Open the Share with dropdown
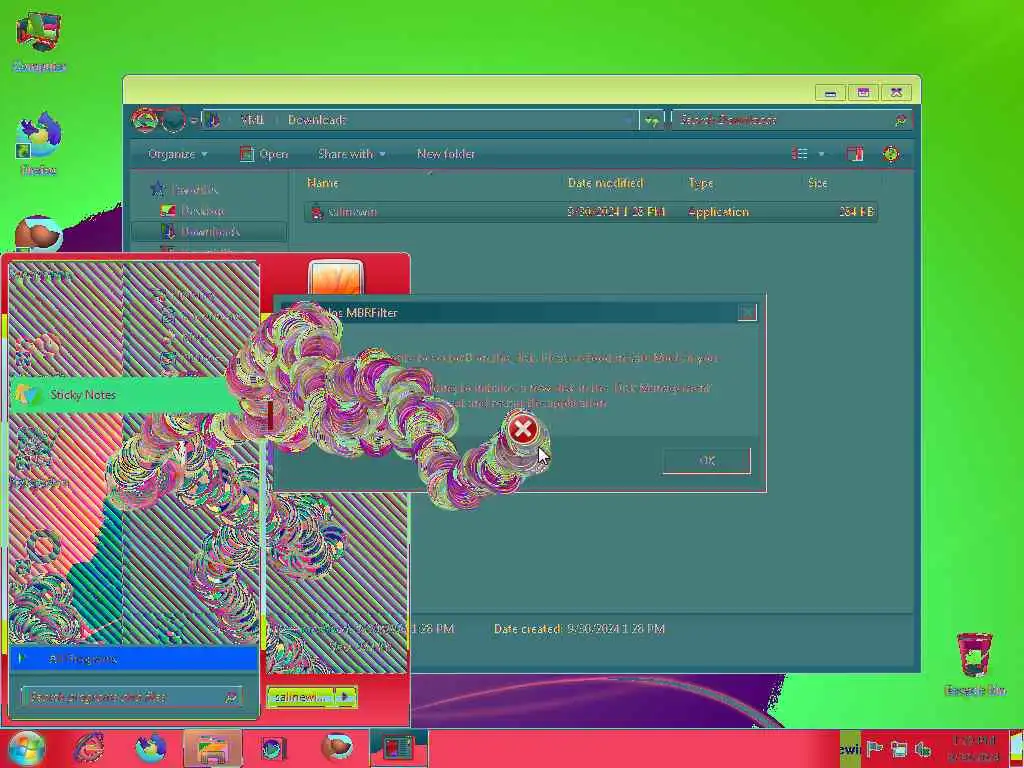Viewport: 1024px width, 768px height. point(351,154)
